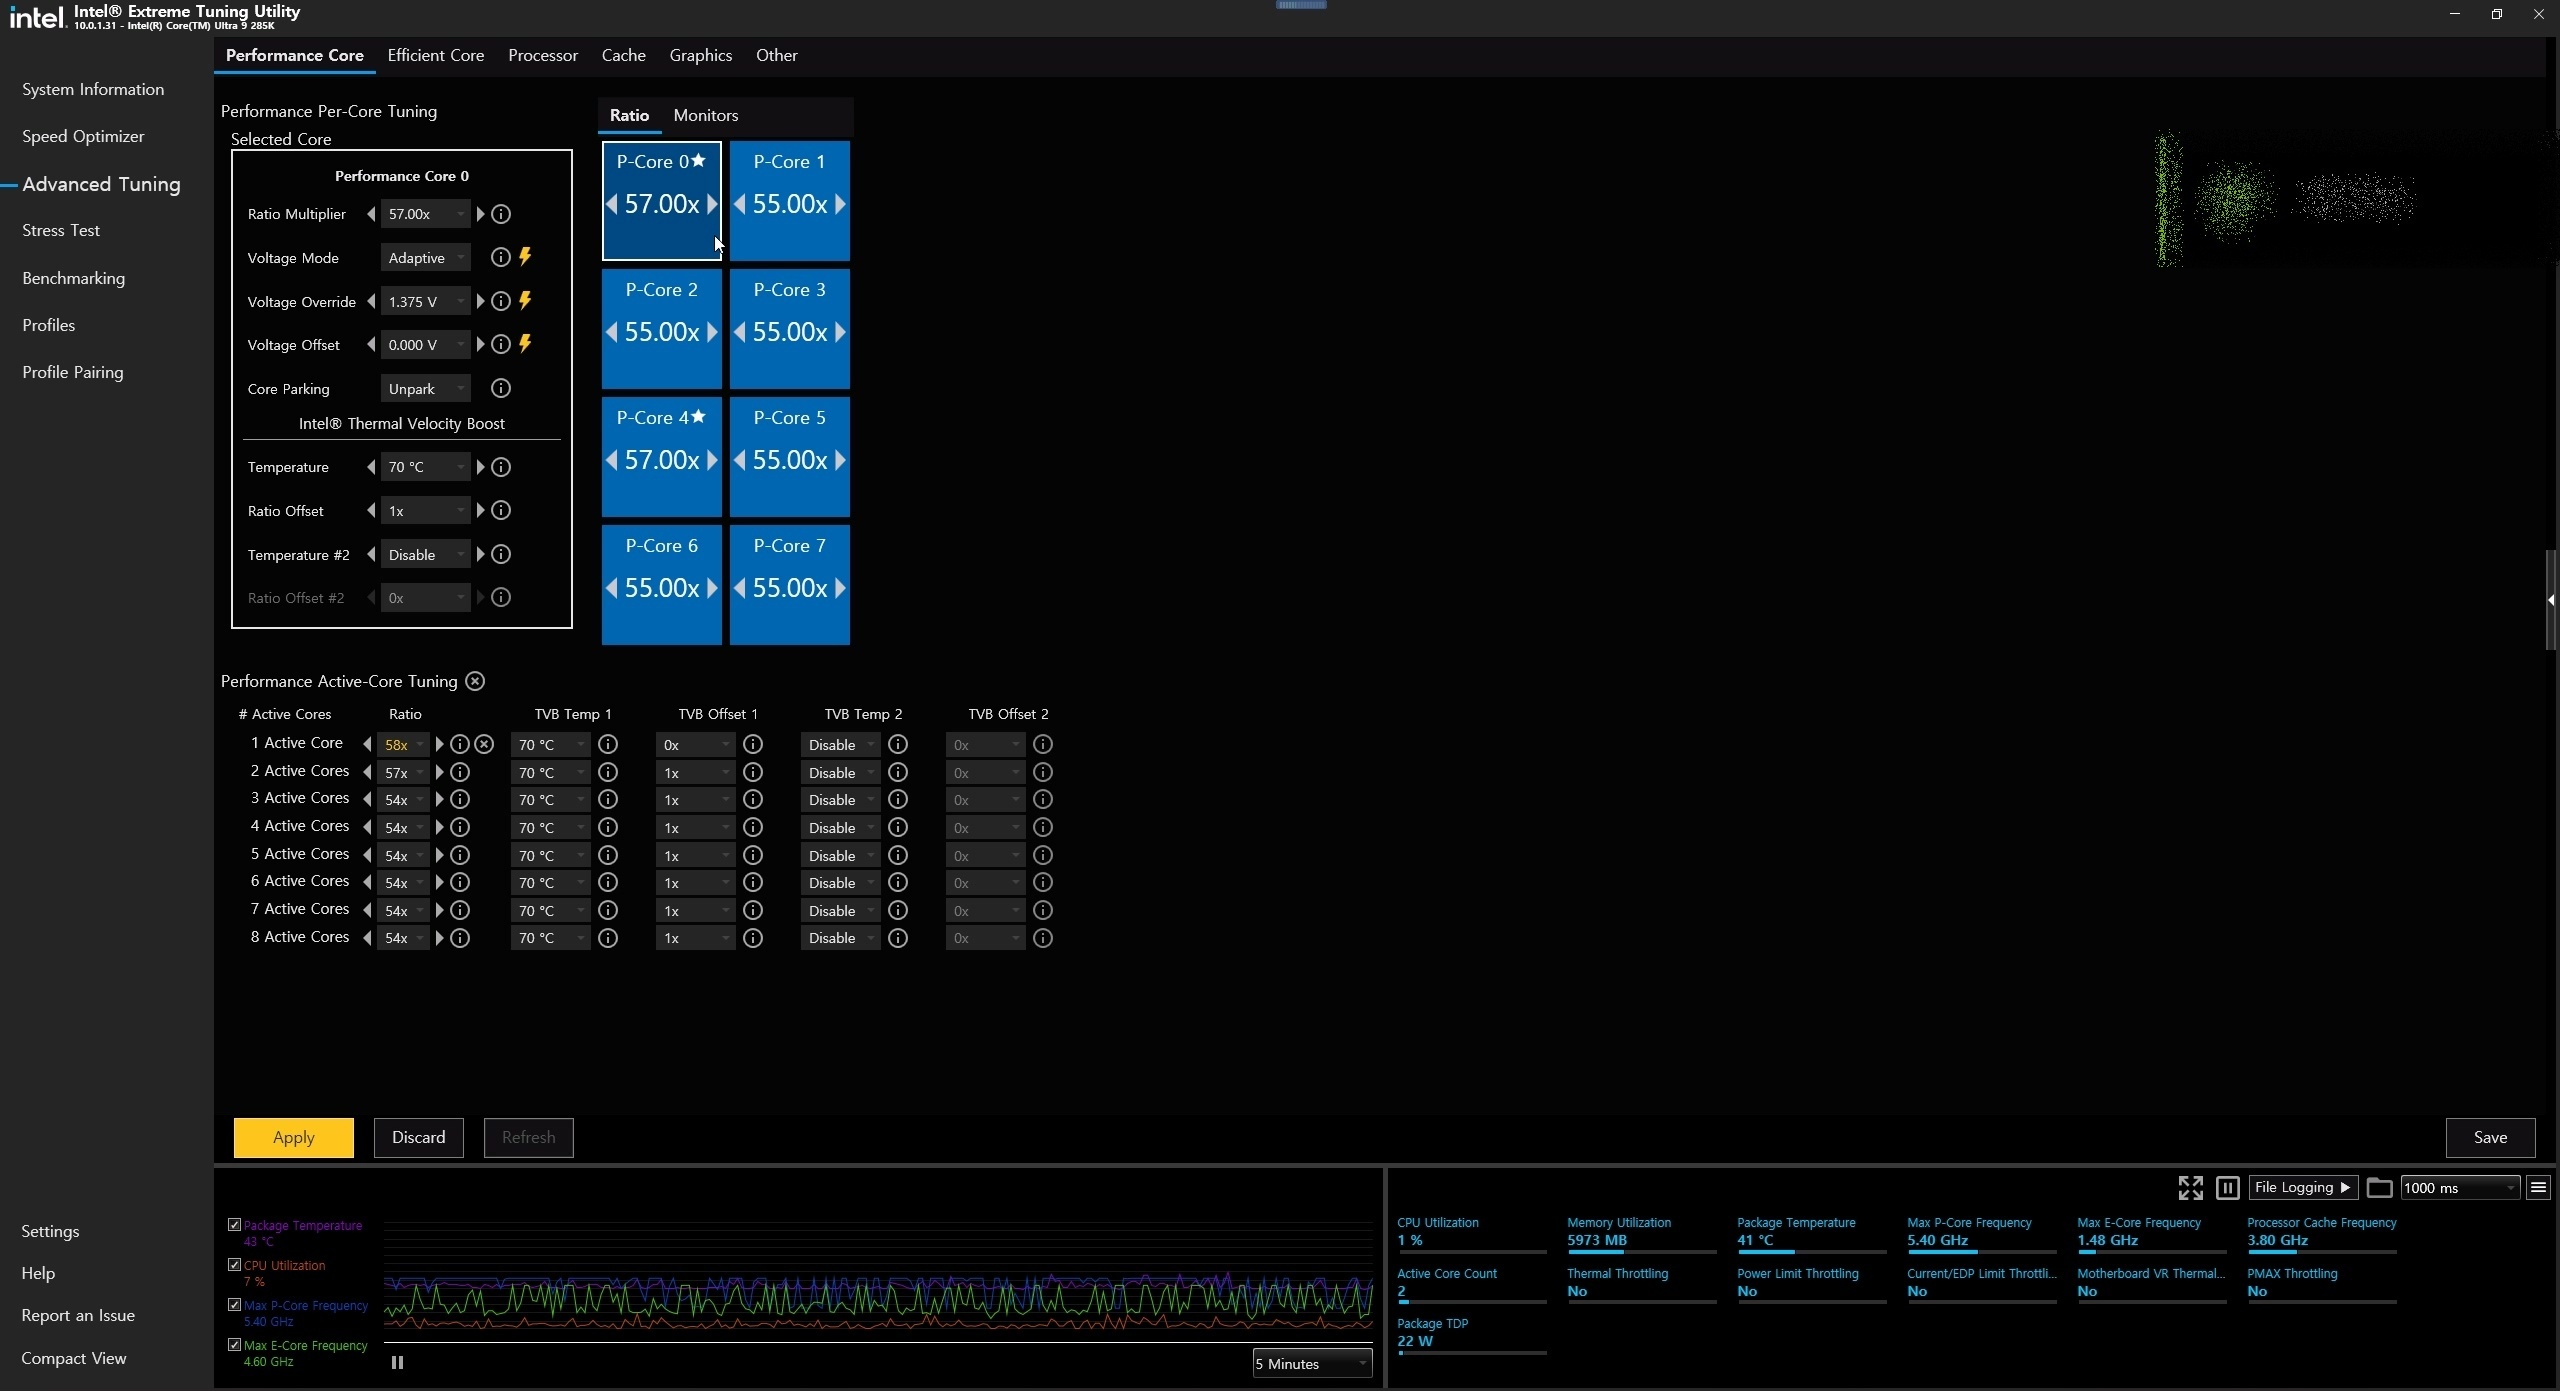
Task: Increase 1 Active Core ratio with right arrow
Action: 439,744
